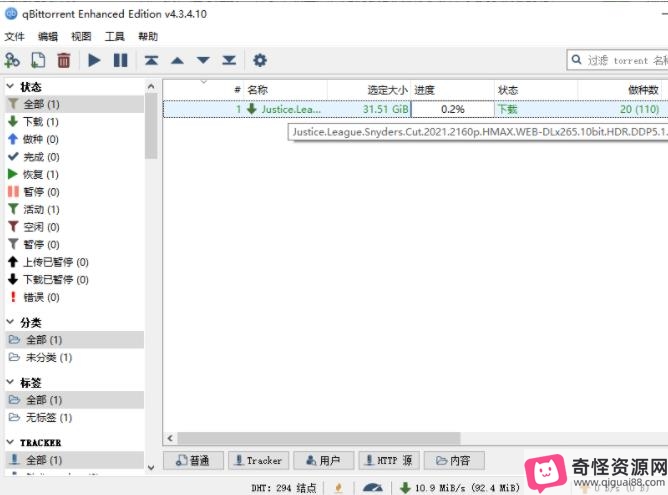The image size is (668, 495).
Task: Collapse the 标签 filter section
Action: point(11,383)
